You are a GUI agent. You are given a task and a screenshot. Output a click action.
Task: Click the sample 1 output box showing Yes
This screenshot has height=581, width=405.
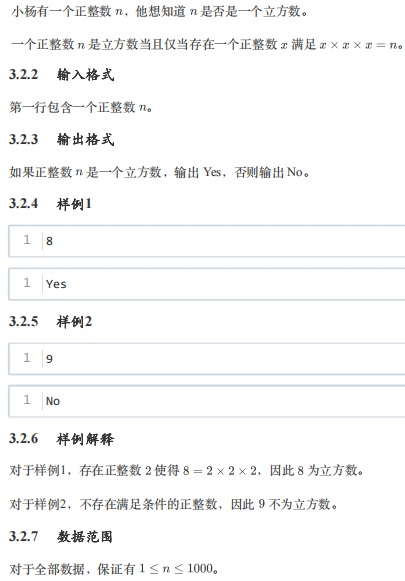[207, 284]
